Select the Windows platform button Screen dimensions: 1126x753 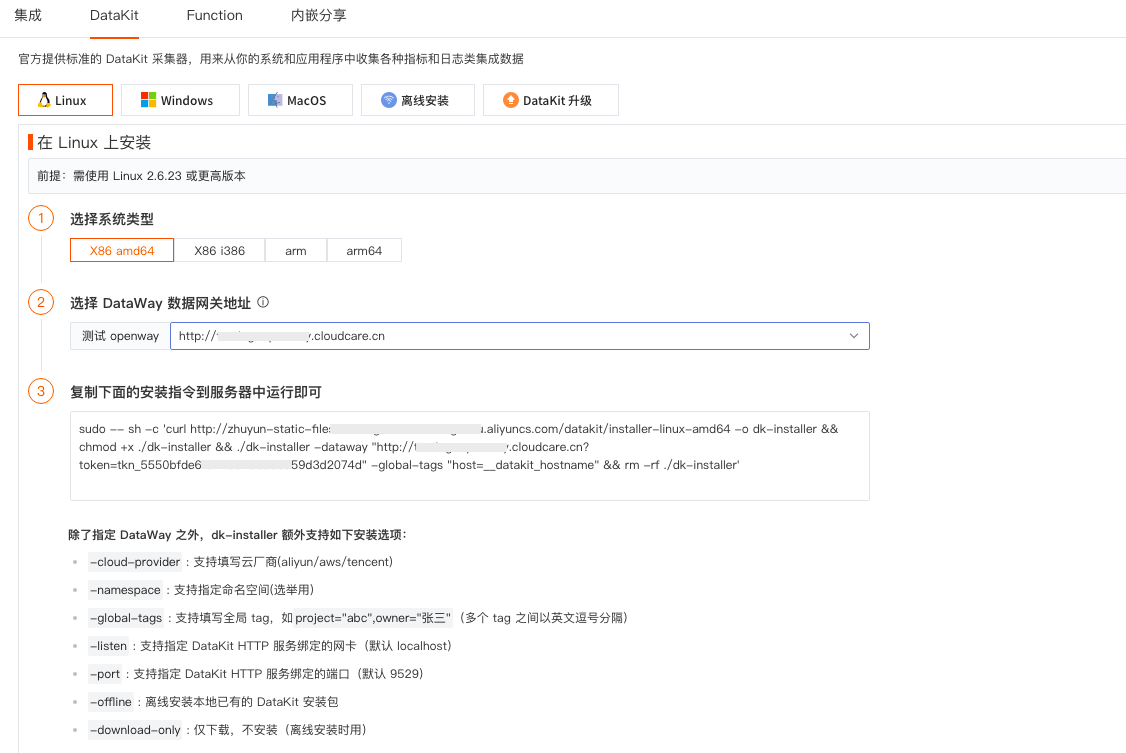coord(180,100)
